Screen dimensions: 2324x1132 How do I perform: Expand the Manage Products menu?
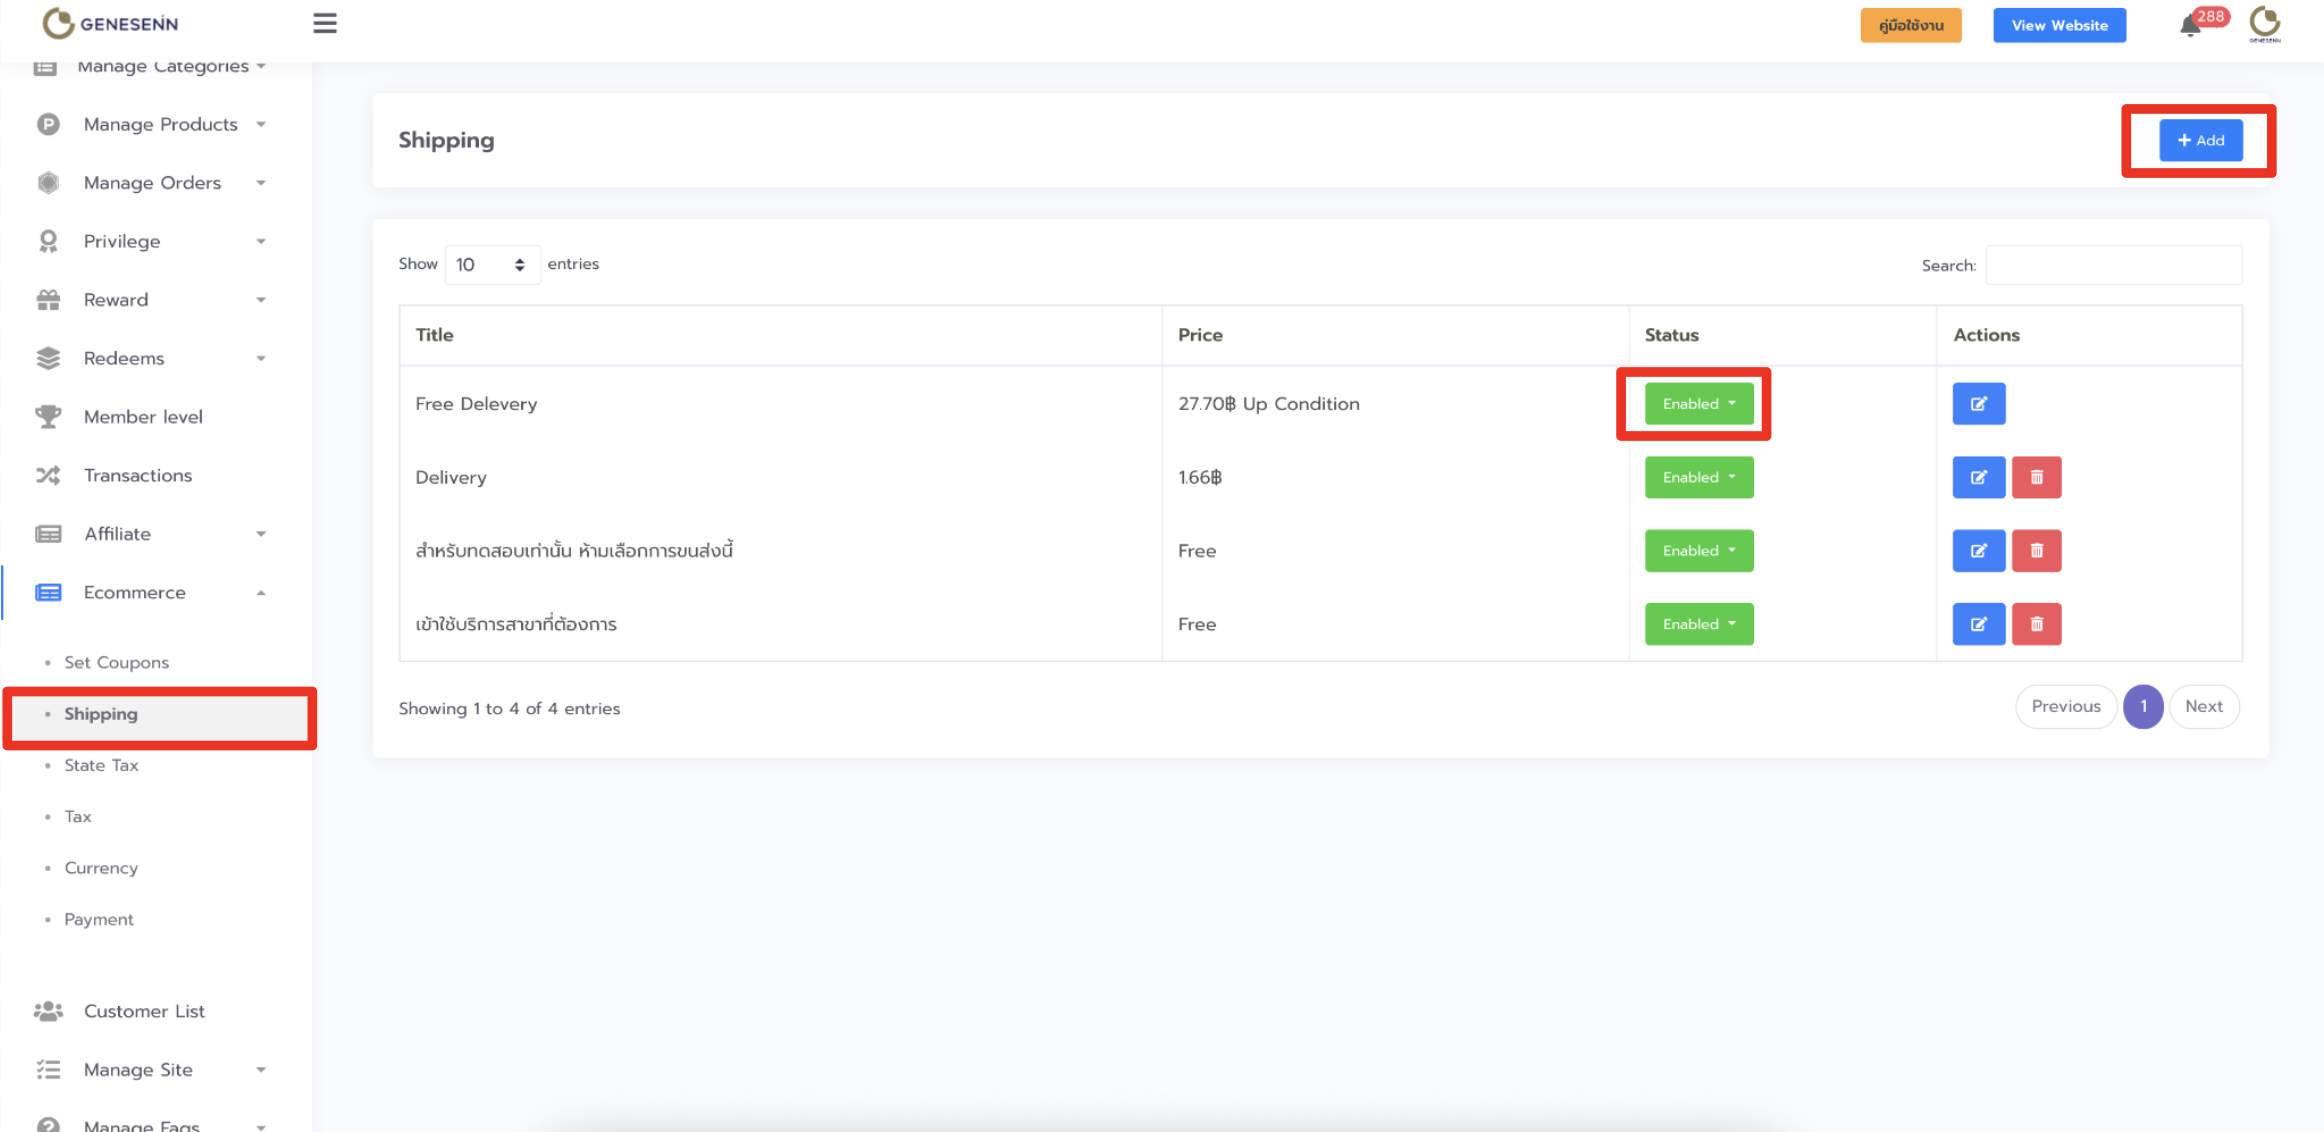click(160, 124)
